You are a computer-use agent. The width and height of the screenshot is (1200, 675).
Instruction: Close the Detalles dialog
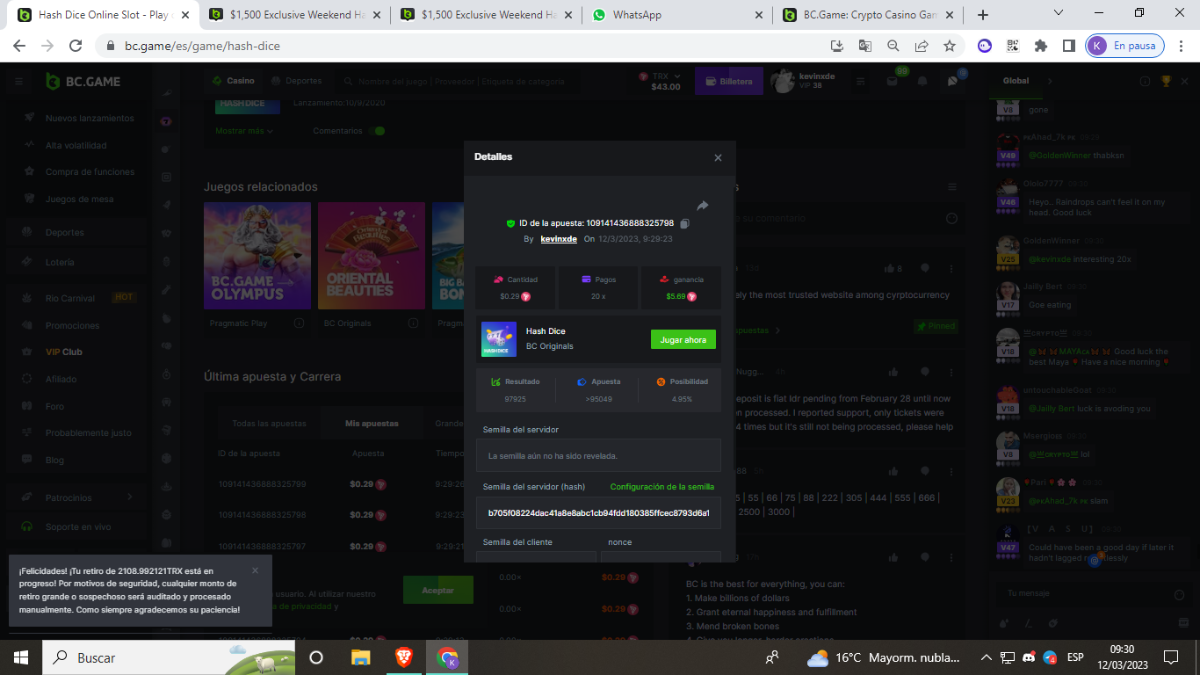coord(717,158)
